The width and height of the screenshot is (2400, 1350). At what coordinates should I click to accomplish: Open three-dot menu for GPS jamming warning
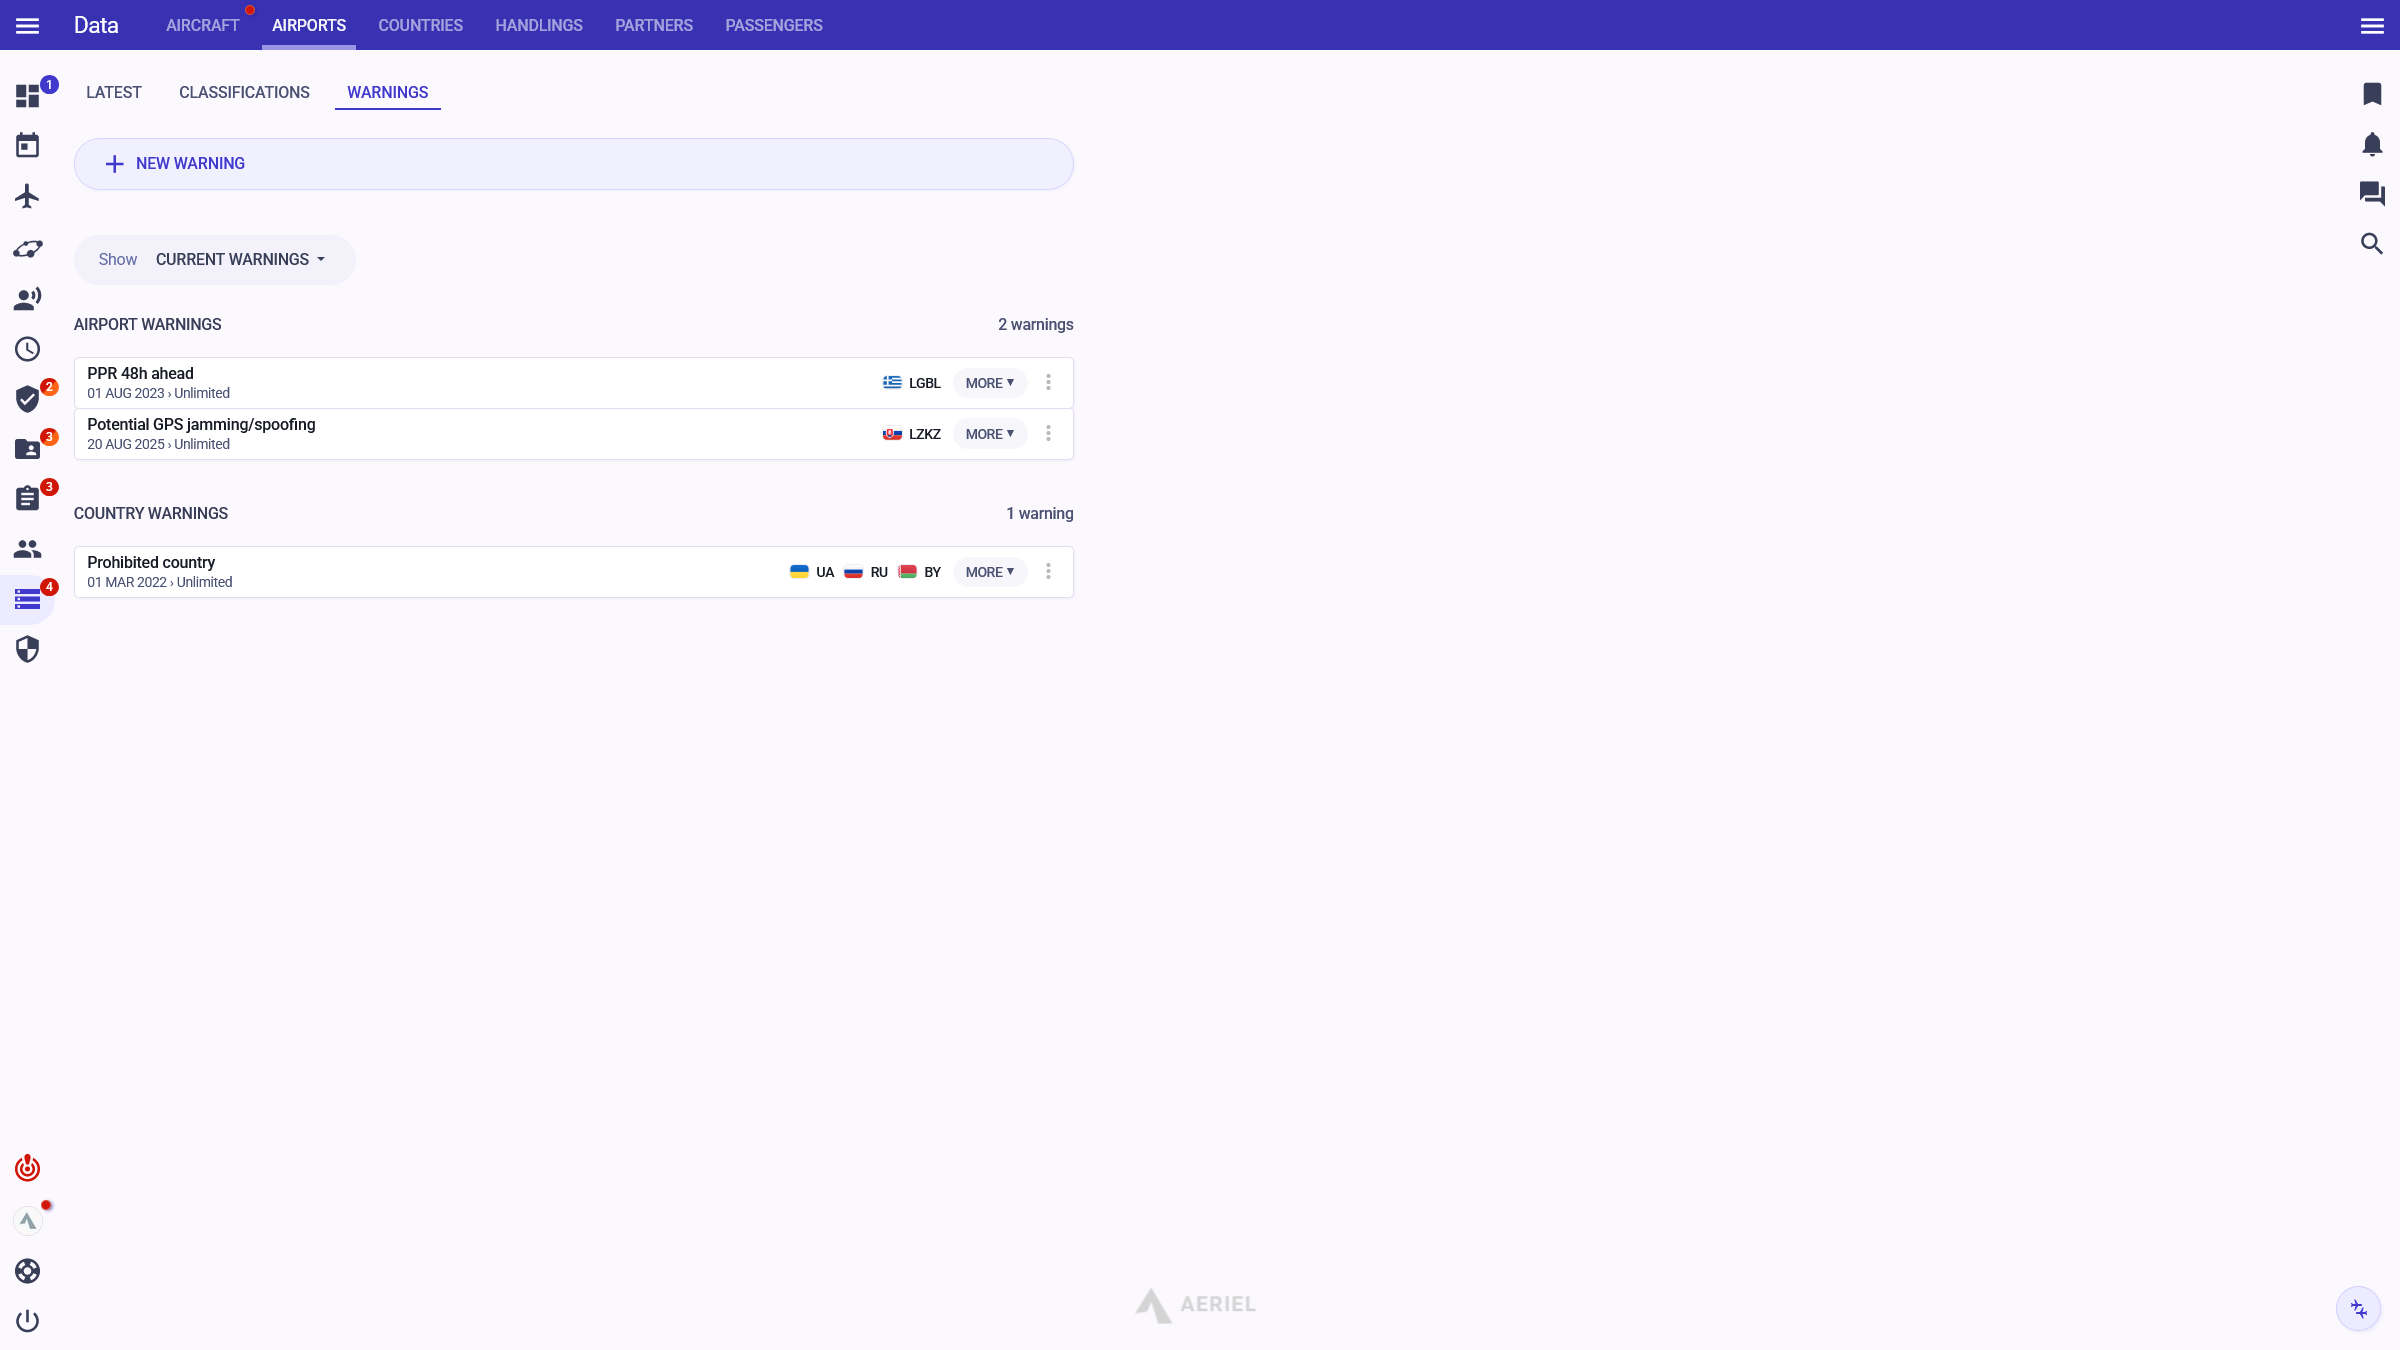1048,434
